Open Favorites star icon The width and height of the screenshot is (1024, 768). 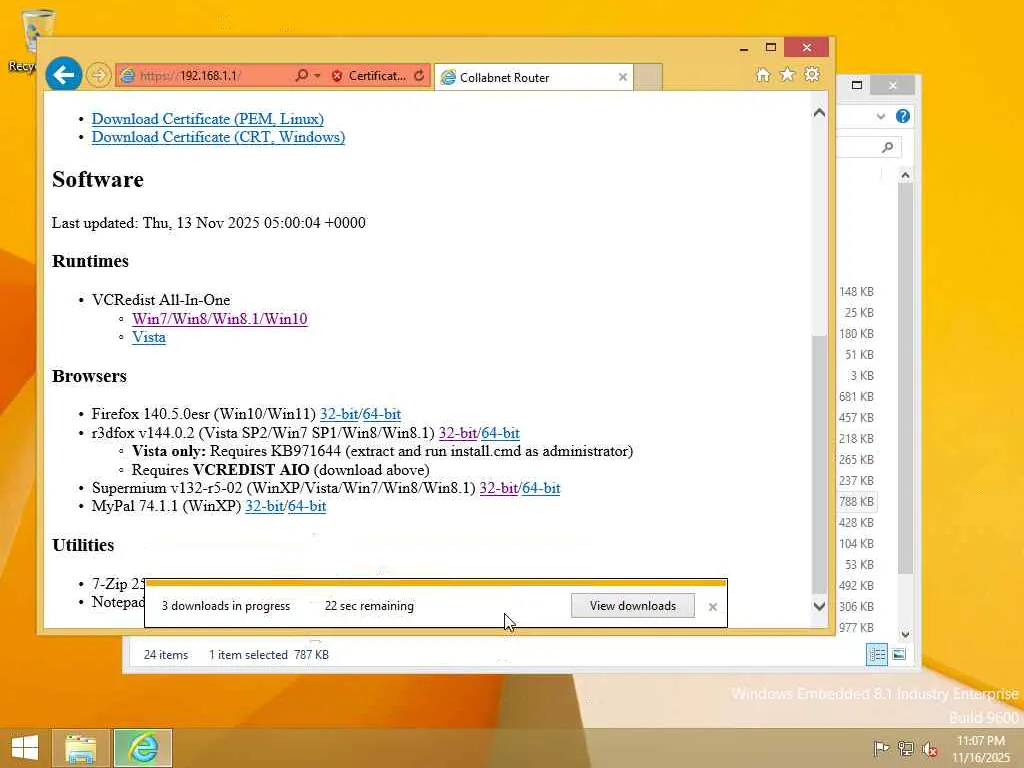788,74
